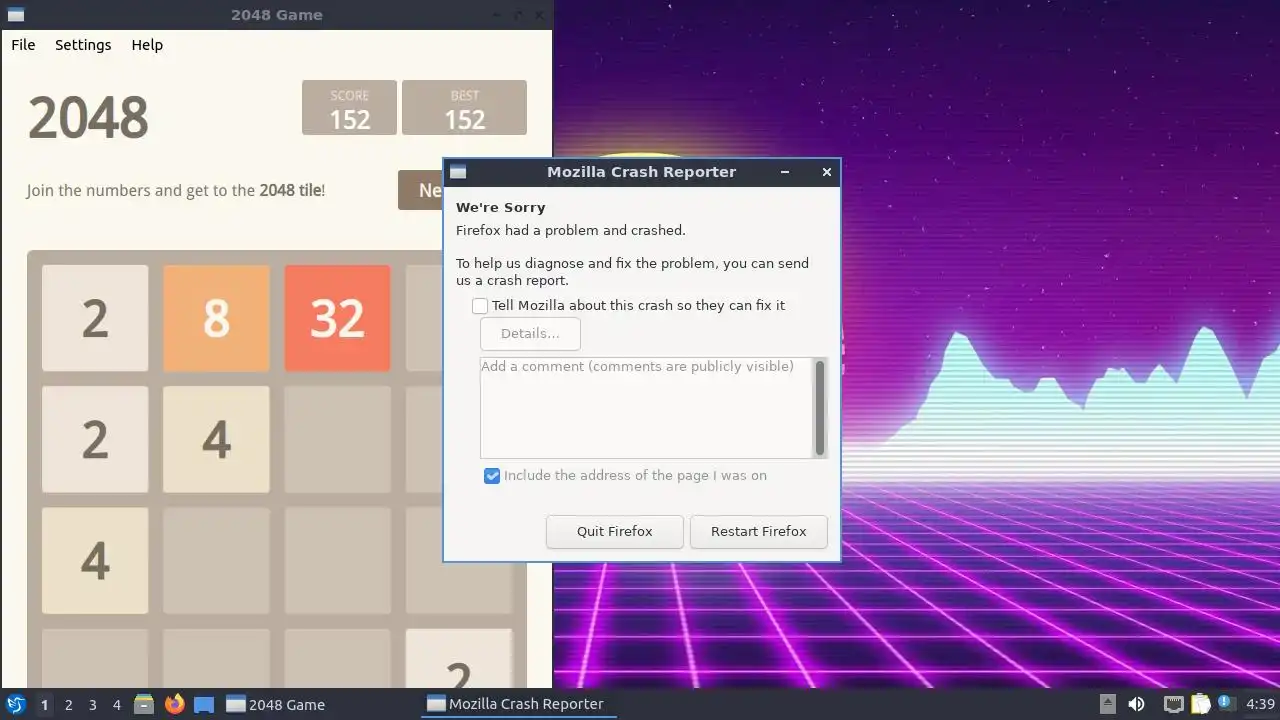Screen dimensions: 1280x720
Task: Click inside the crash comment text box
Action: [x=646, y=408]
